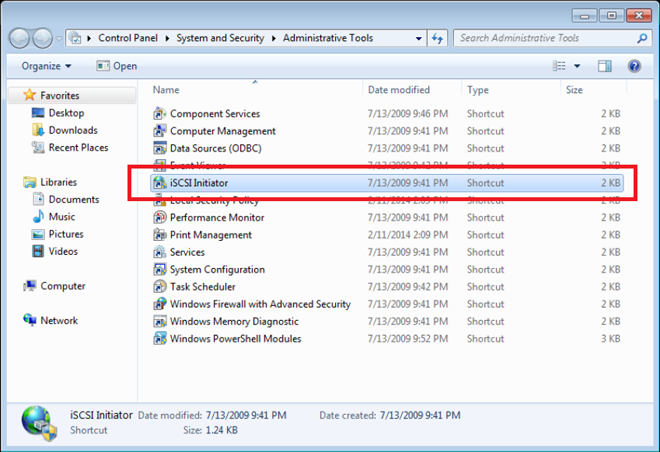
Task: Minimize the Administrative Tools window
Action: coord(584,16)
